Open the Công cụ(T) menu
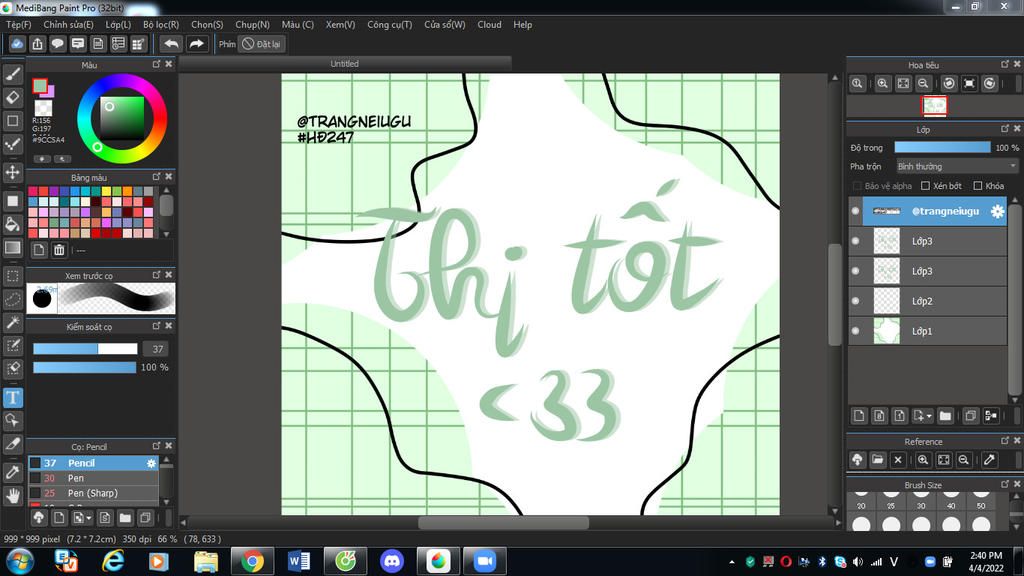Viewport: 1024px width, 576px height. [x=389, y=24]
